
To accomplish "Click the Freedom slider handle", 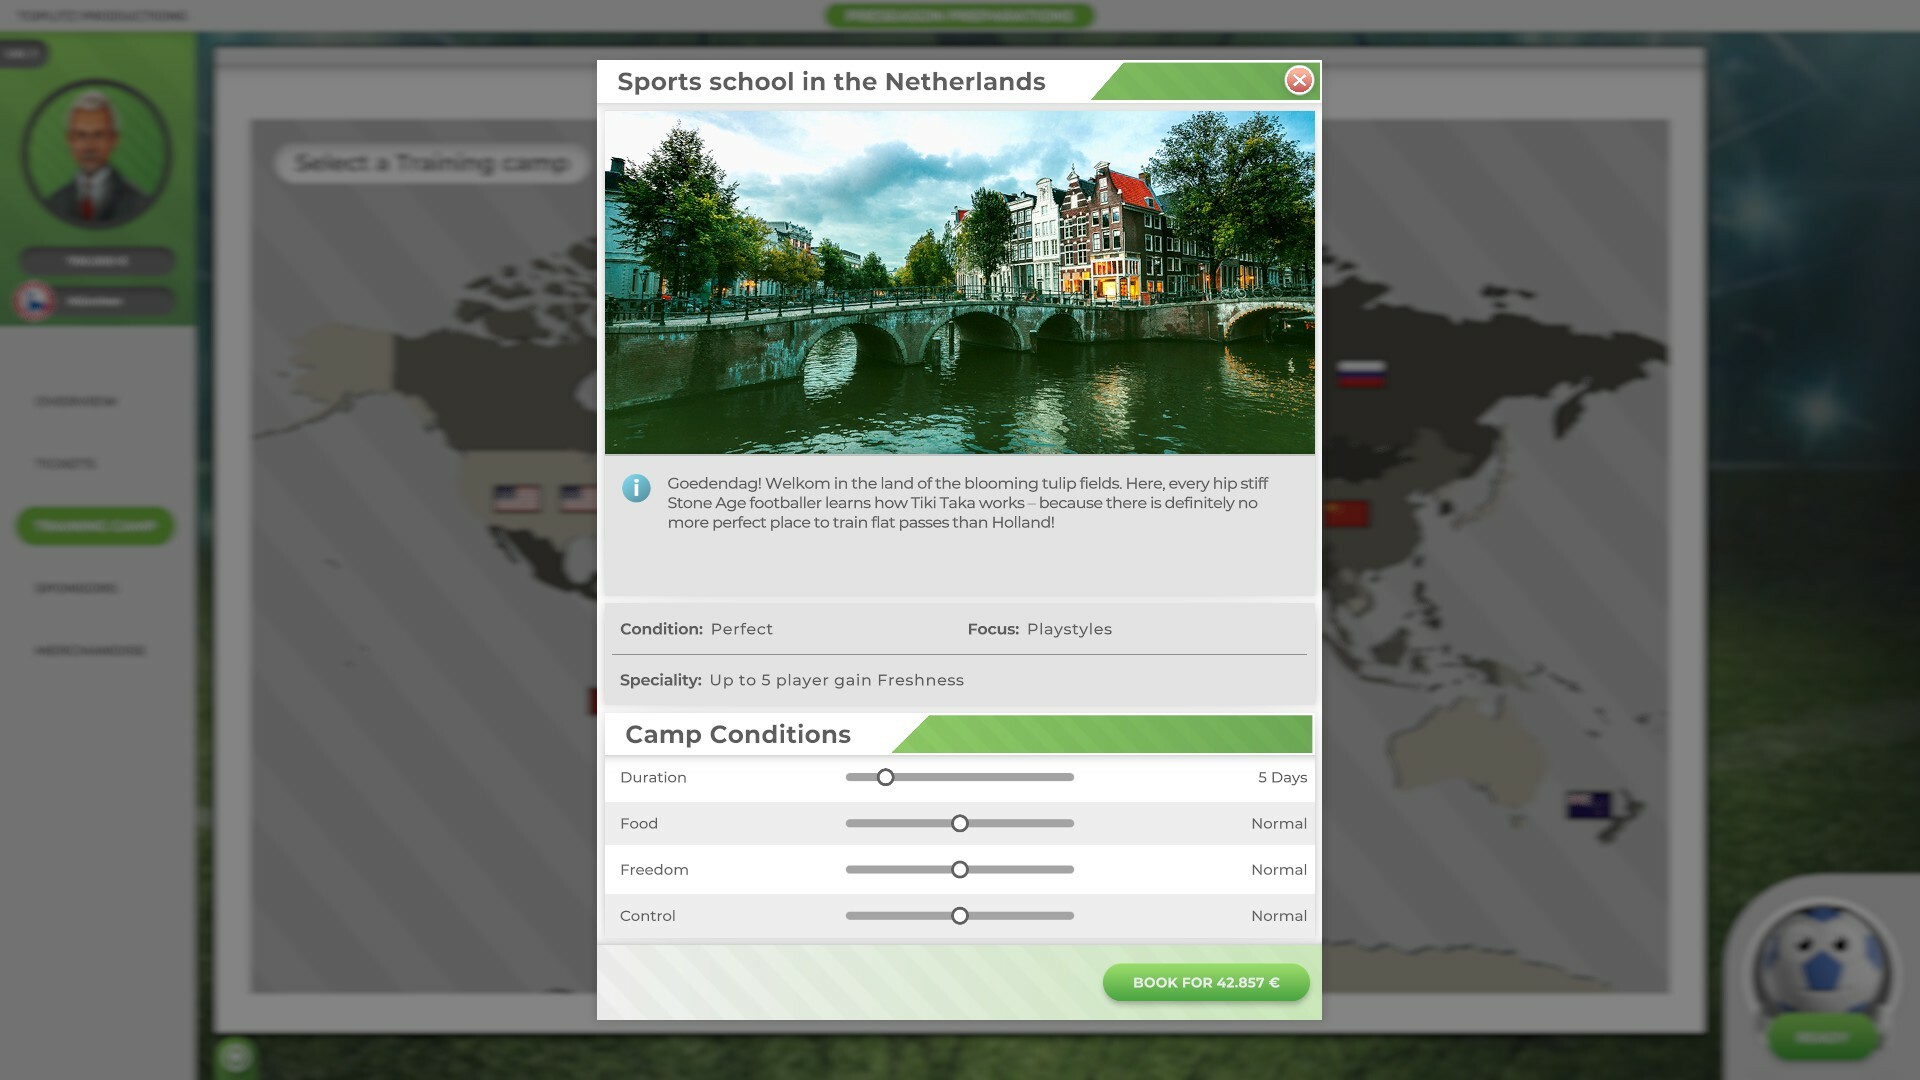I will (959, 870).
